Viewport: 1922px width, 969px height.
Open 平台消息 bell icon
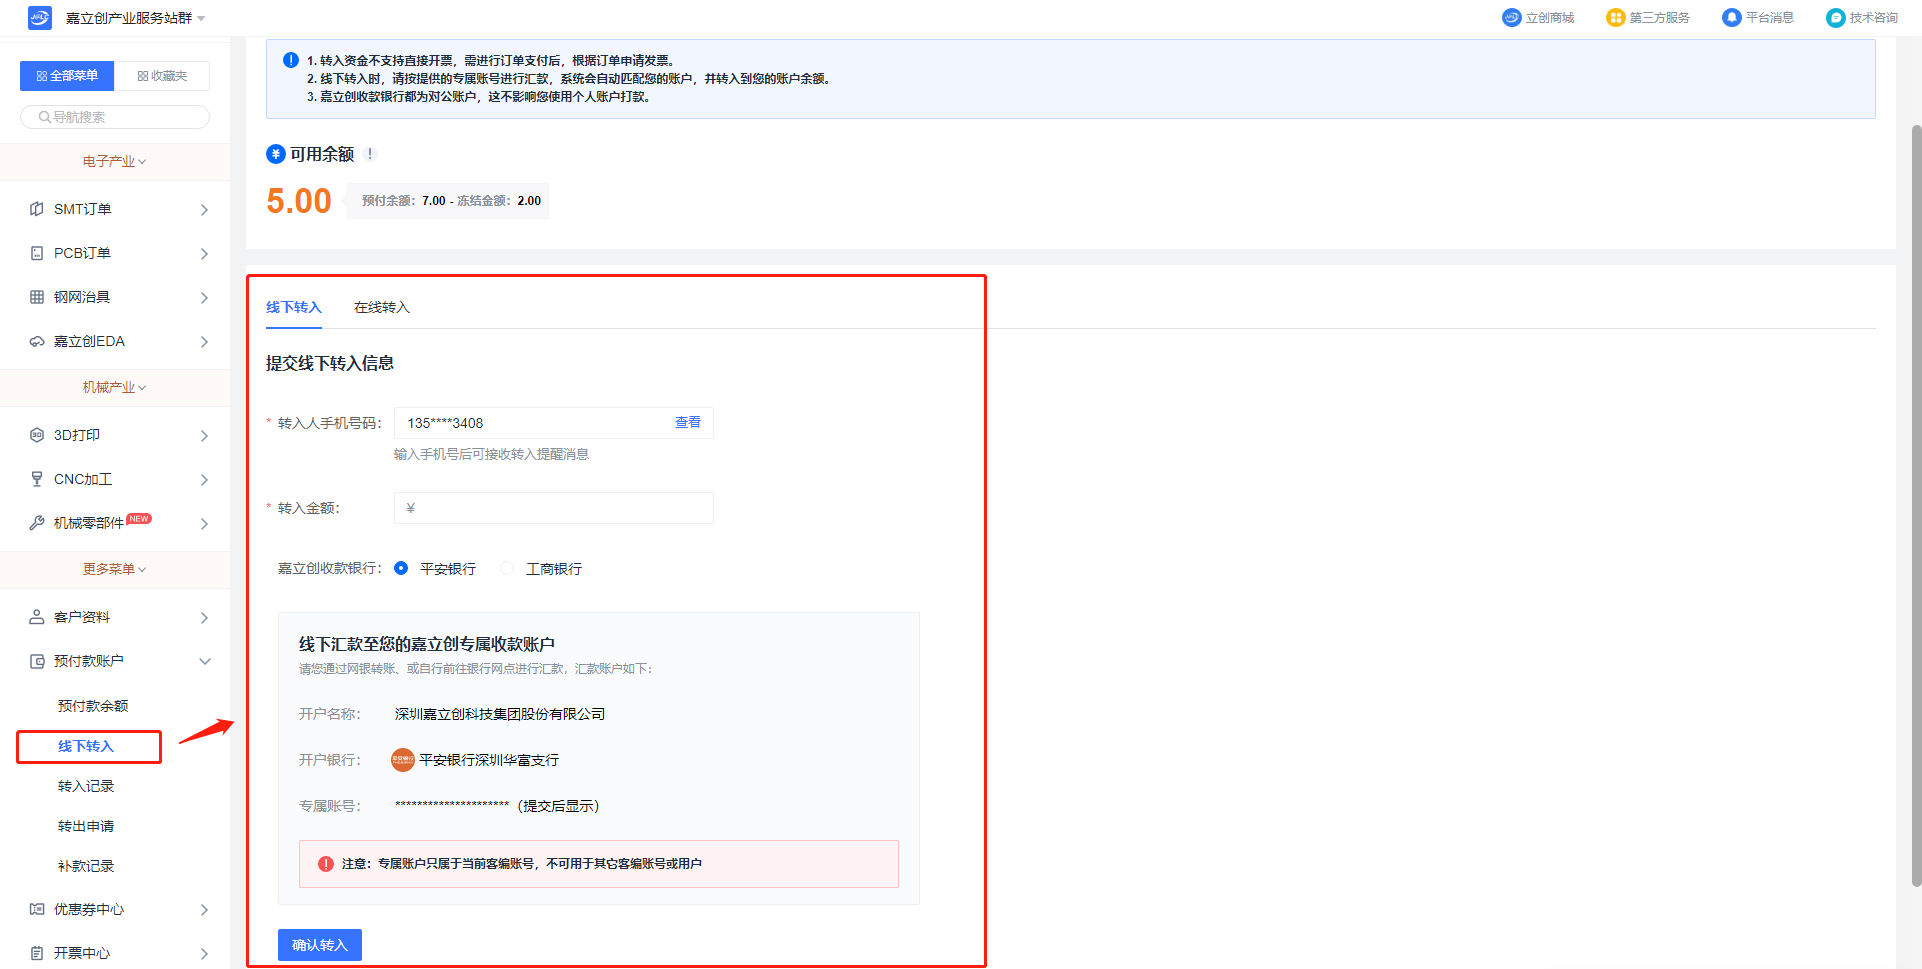(x=1731, y=18)
